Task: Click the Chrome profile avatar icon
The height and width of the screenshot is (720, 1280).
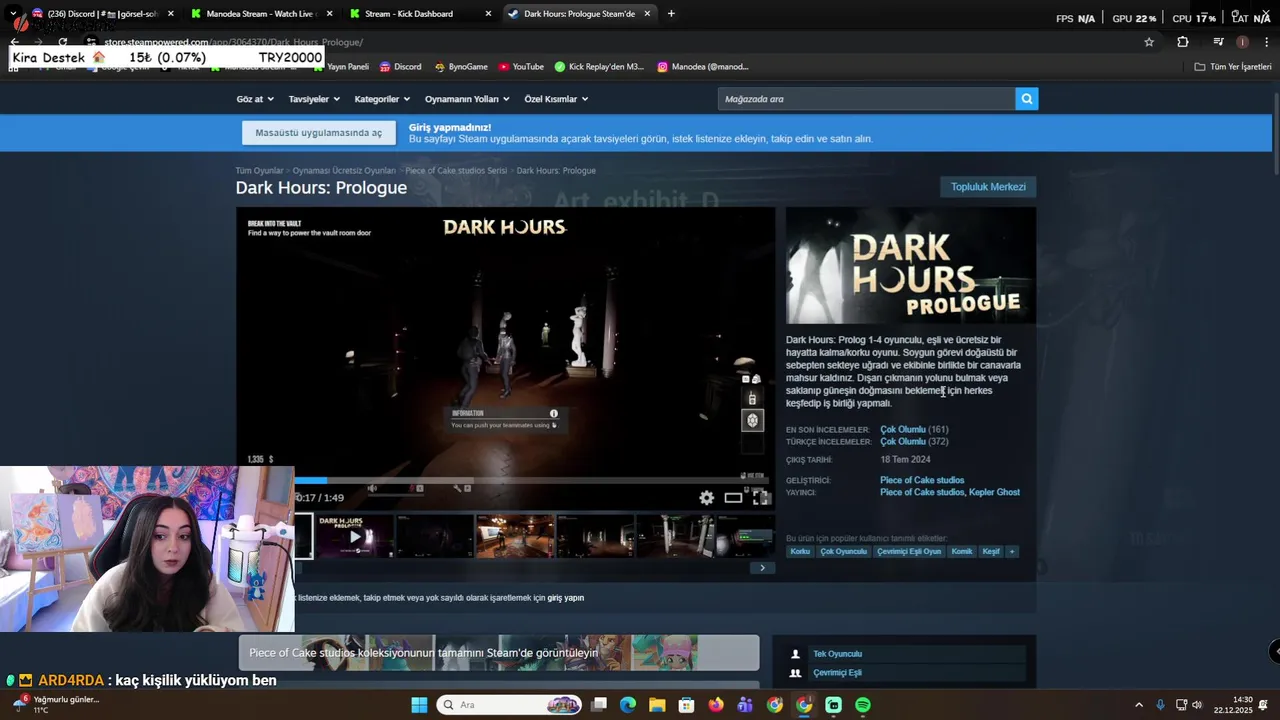Action: pos(1242,42)
